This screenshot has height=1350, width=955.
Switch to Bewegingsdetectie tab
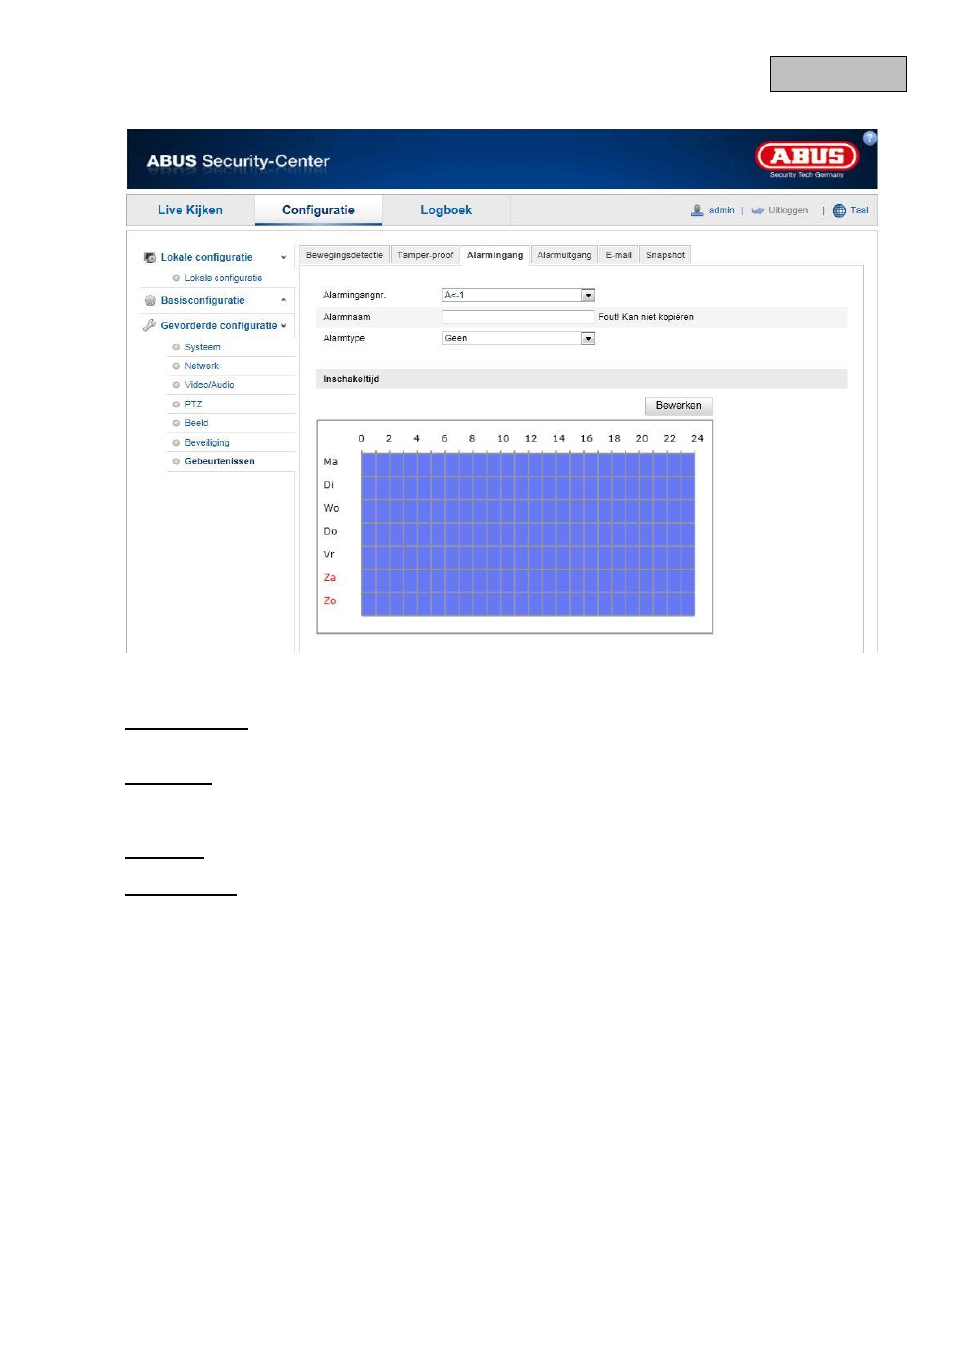click(x=344, y=255)
